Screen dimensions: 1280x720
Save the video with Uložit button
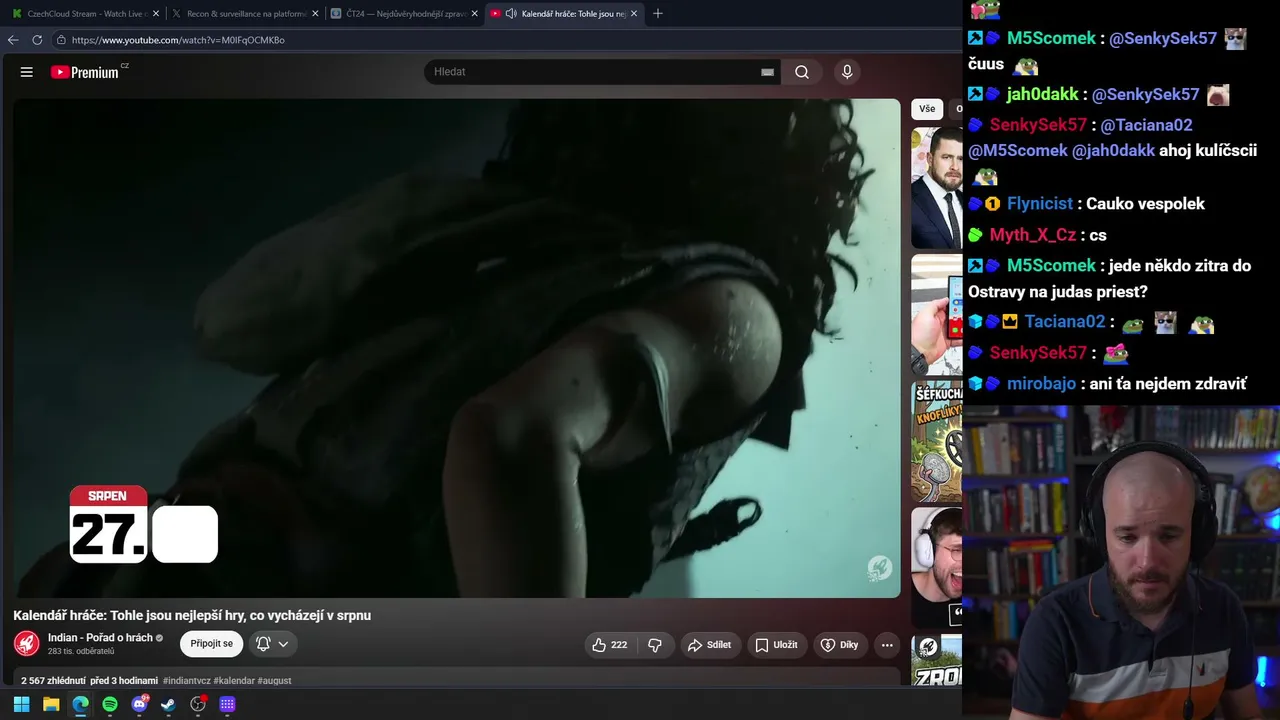click(776, 645)
